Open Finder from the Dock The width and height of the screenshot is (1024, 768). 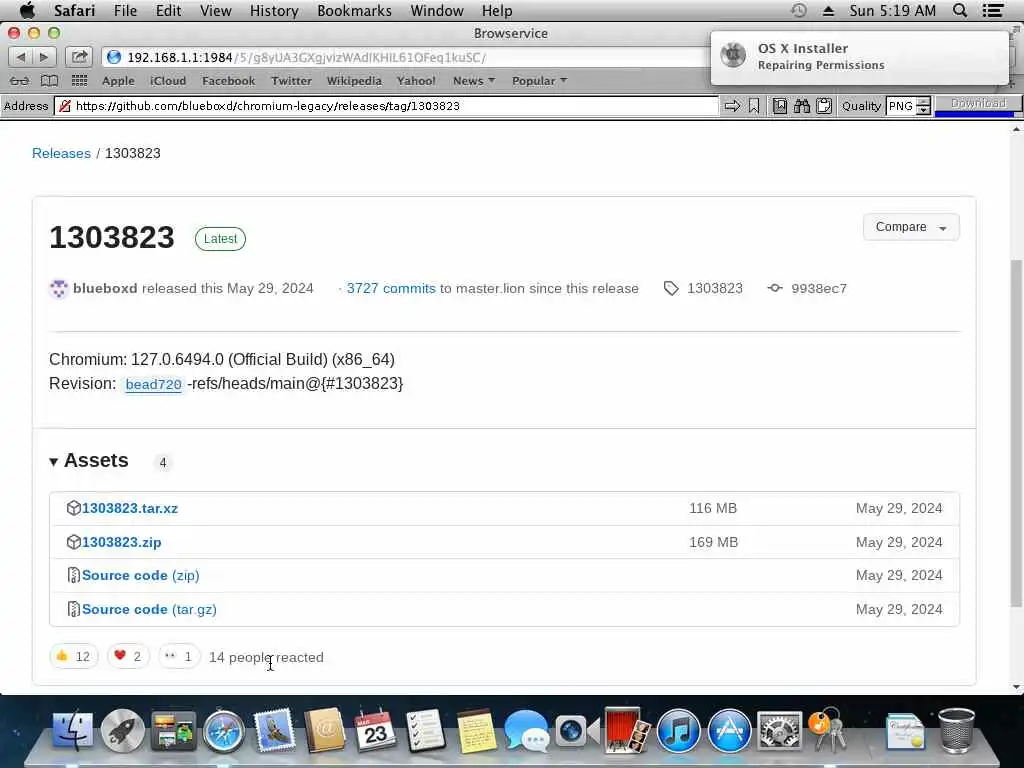[x=72, y=730]
